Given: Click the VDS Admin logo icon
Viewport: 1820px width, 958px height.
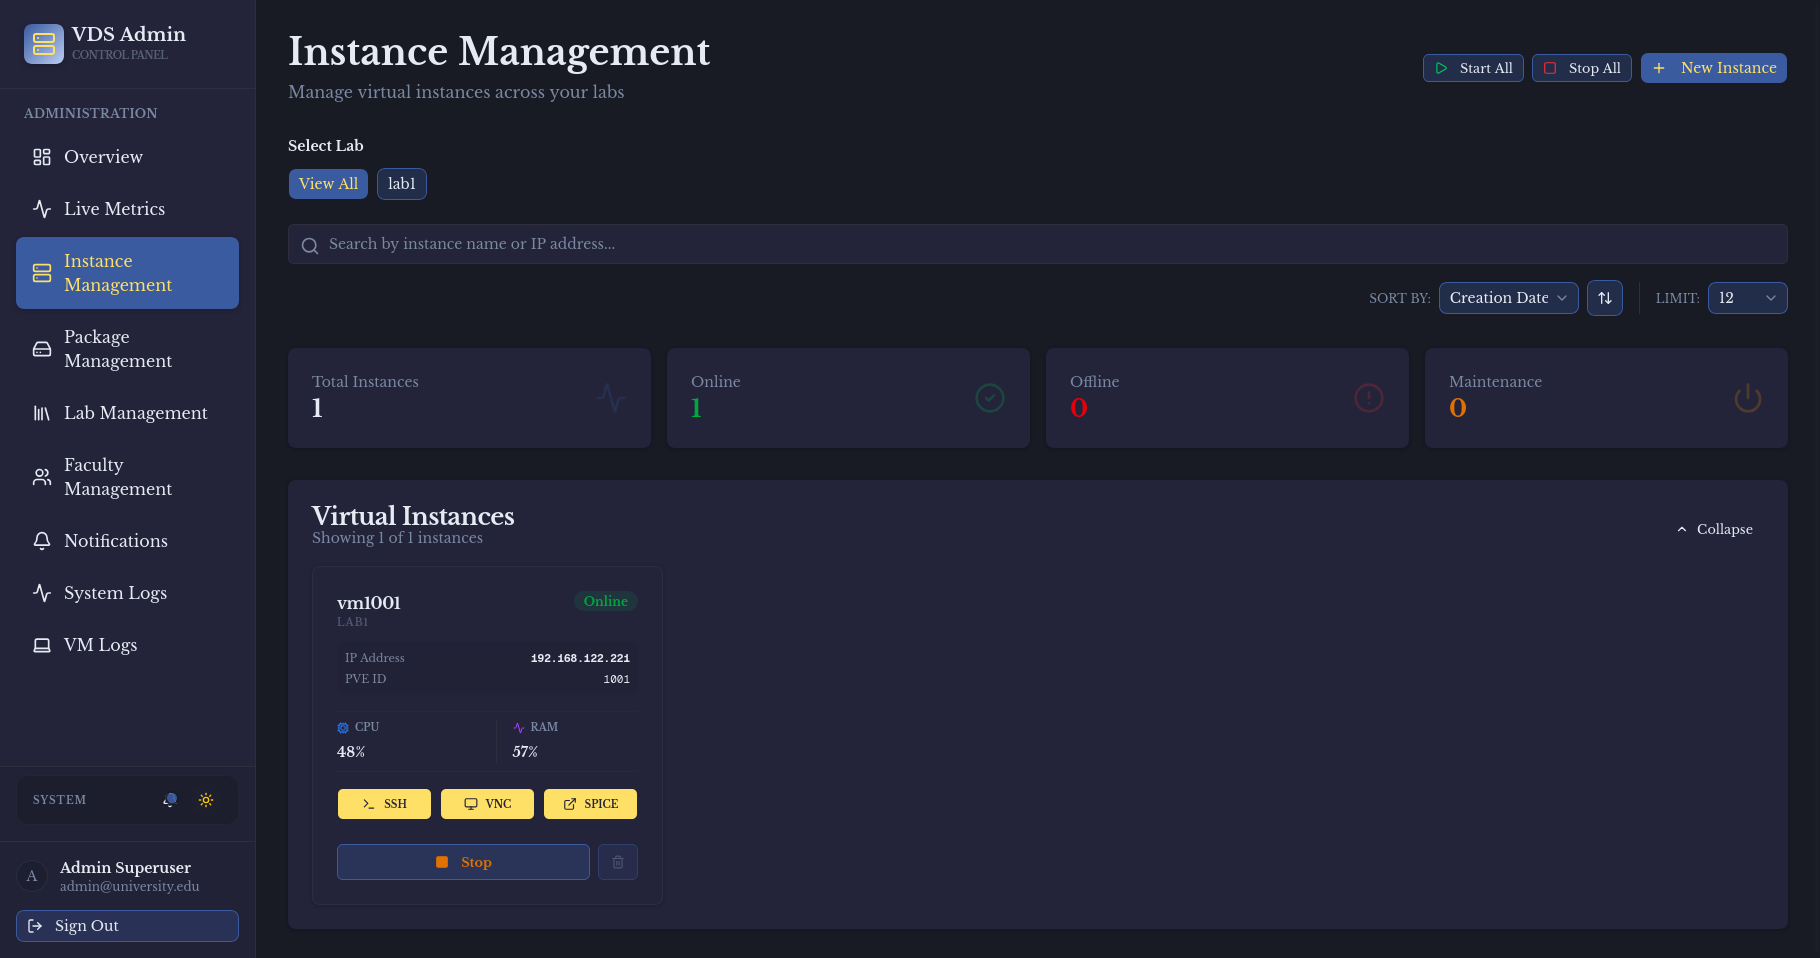Looking at the screenshot, I should (44, 44).
